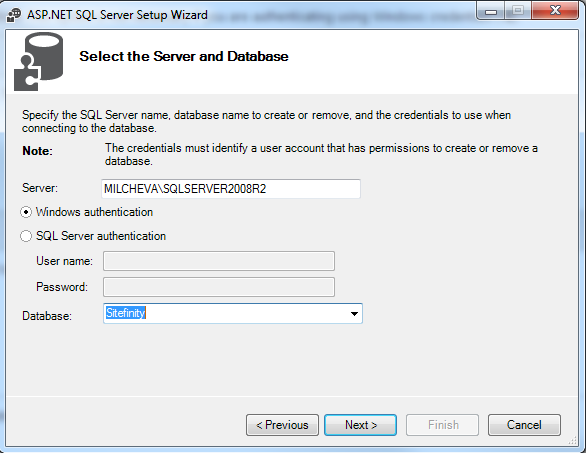Click the resize grip at window corner
The width and height of the screenshot is (586, 453).
tap(573, 441)
